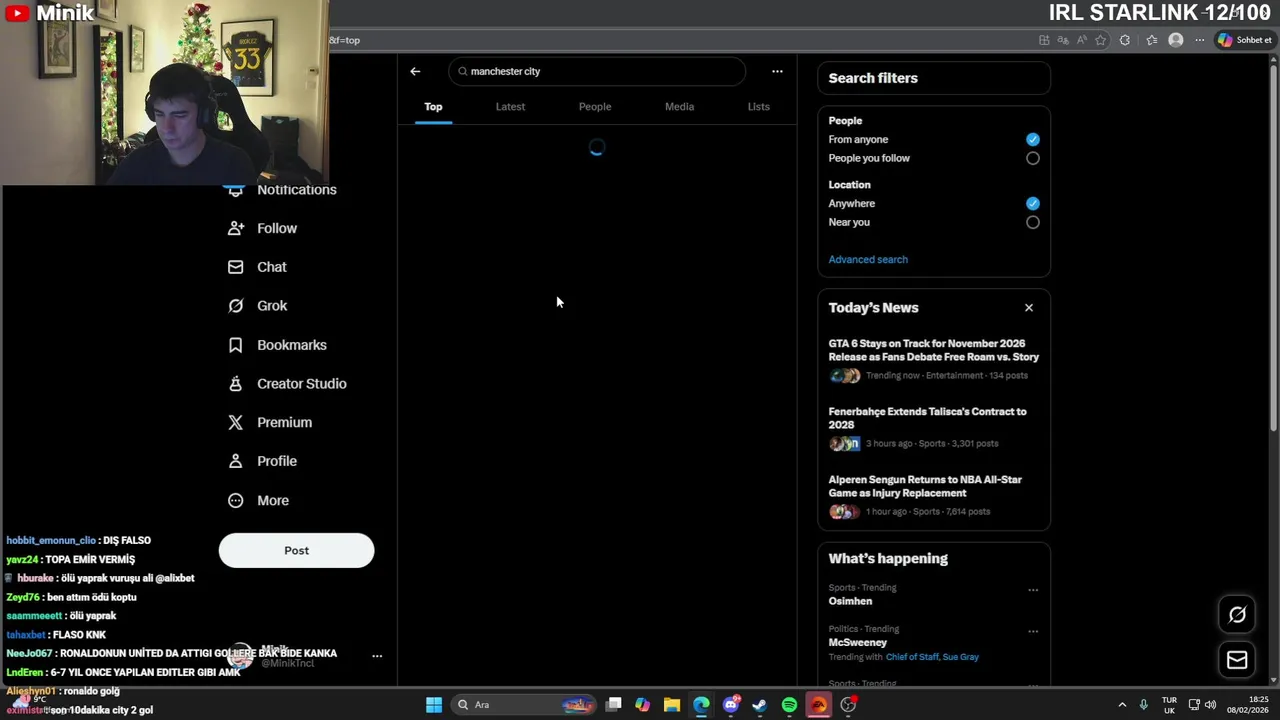The image size is (1280, 720).
Task: Switch to the Media tab
Action: point(679,106)
